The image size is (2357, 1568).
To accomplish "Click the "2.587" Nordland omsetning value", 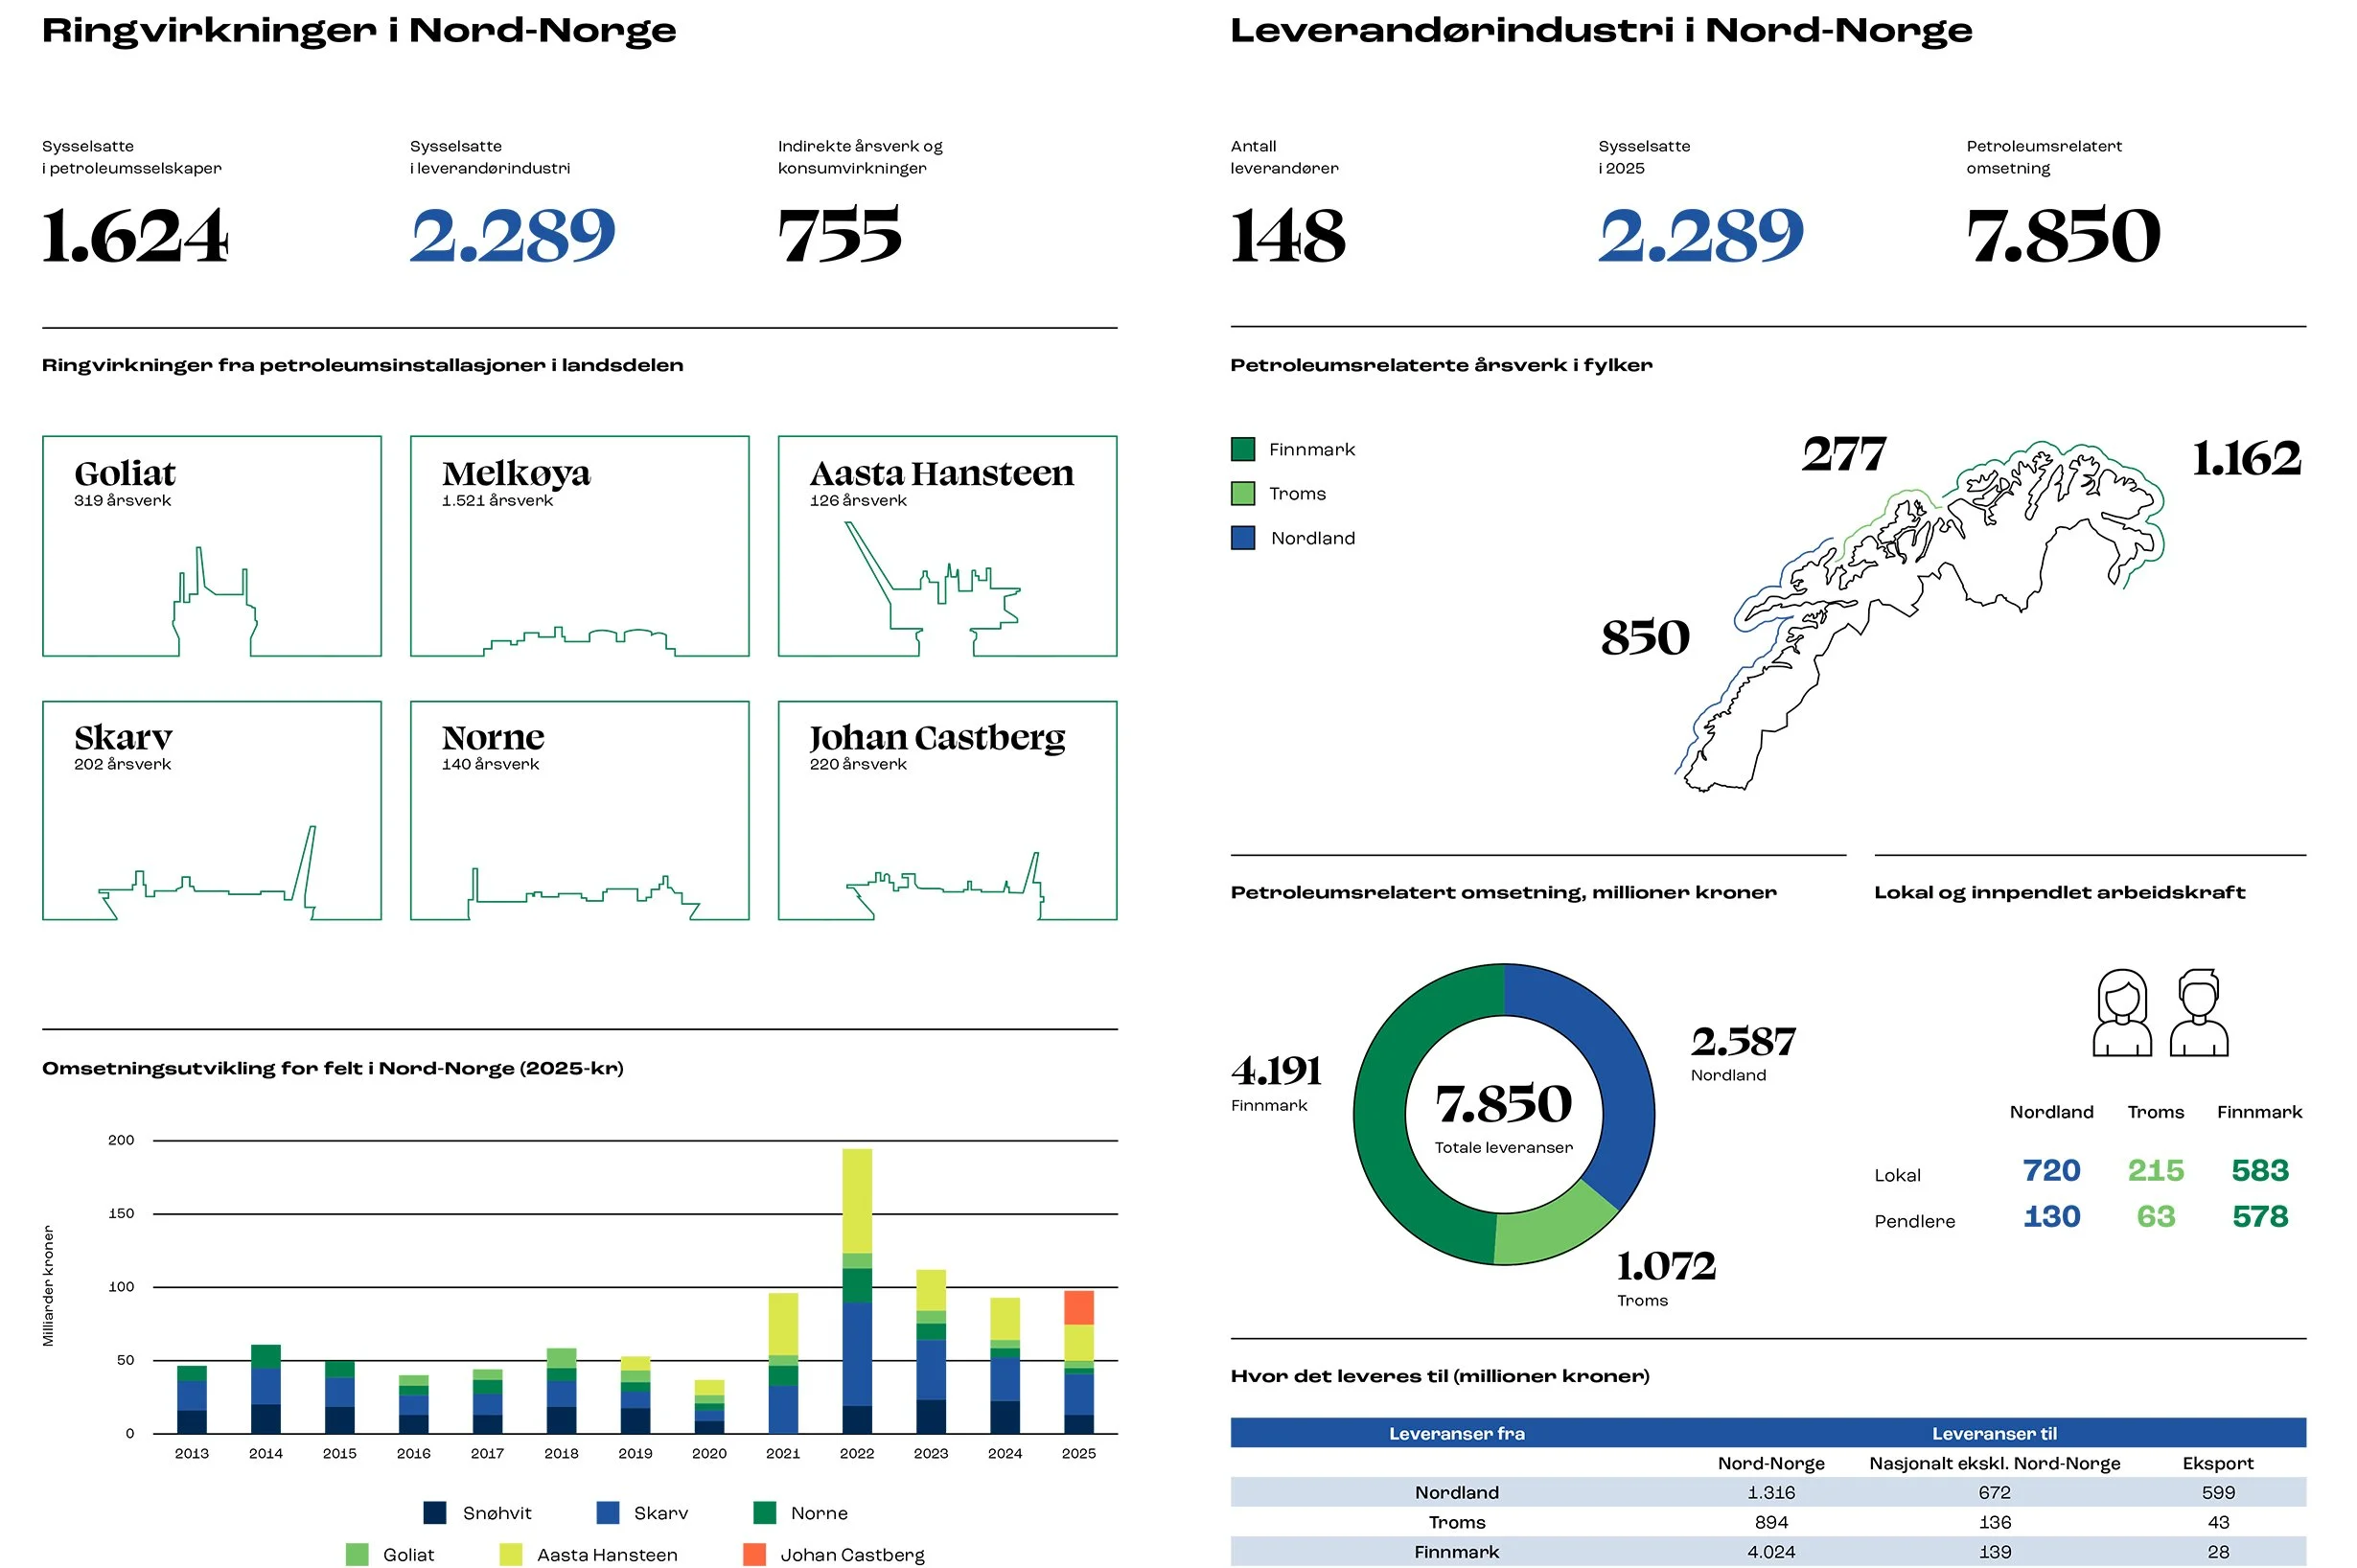I will coord(1743,1041).
